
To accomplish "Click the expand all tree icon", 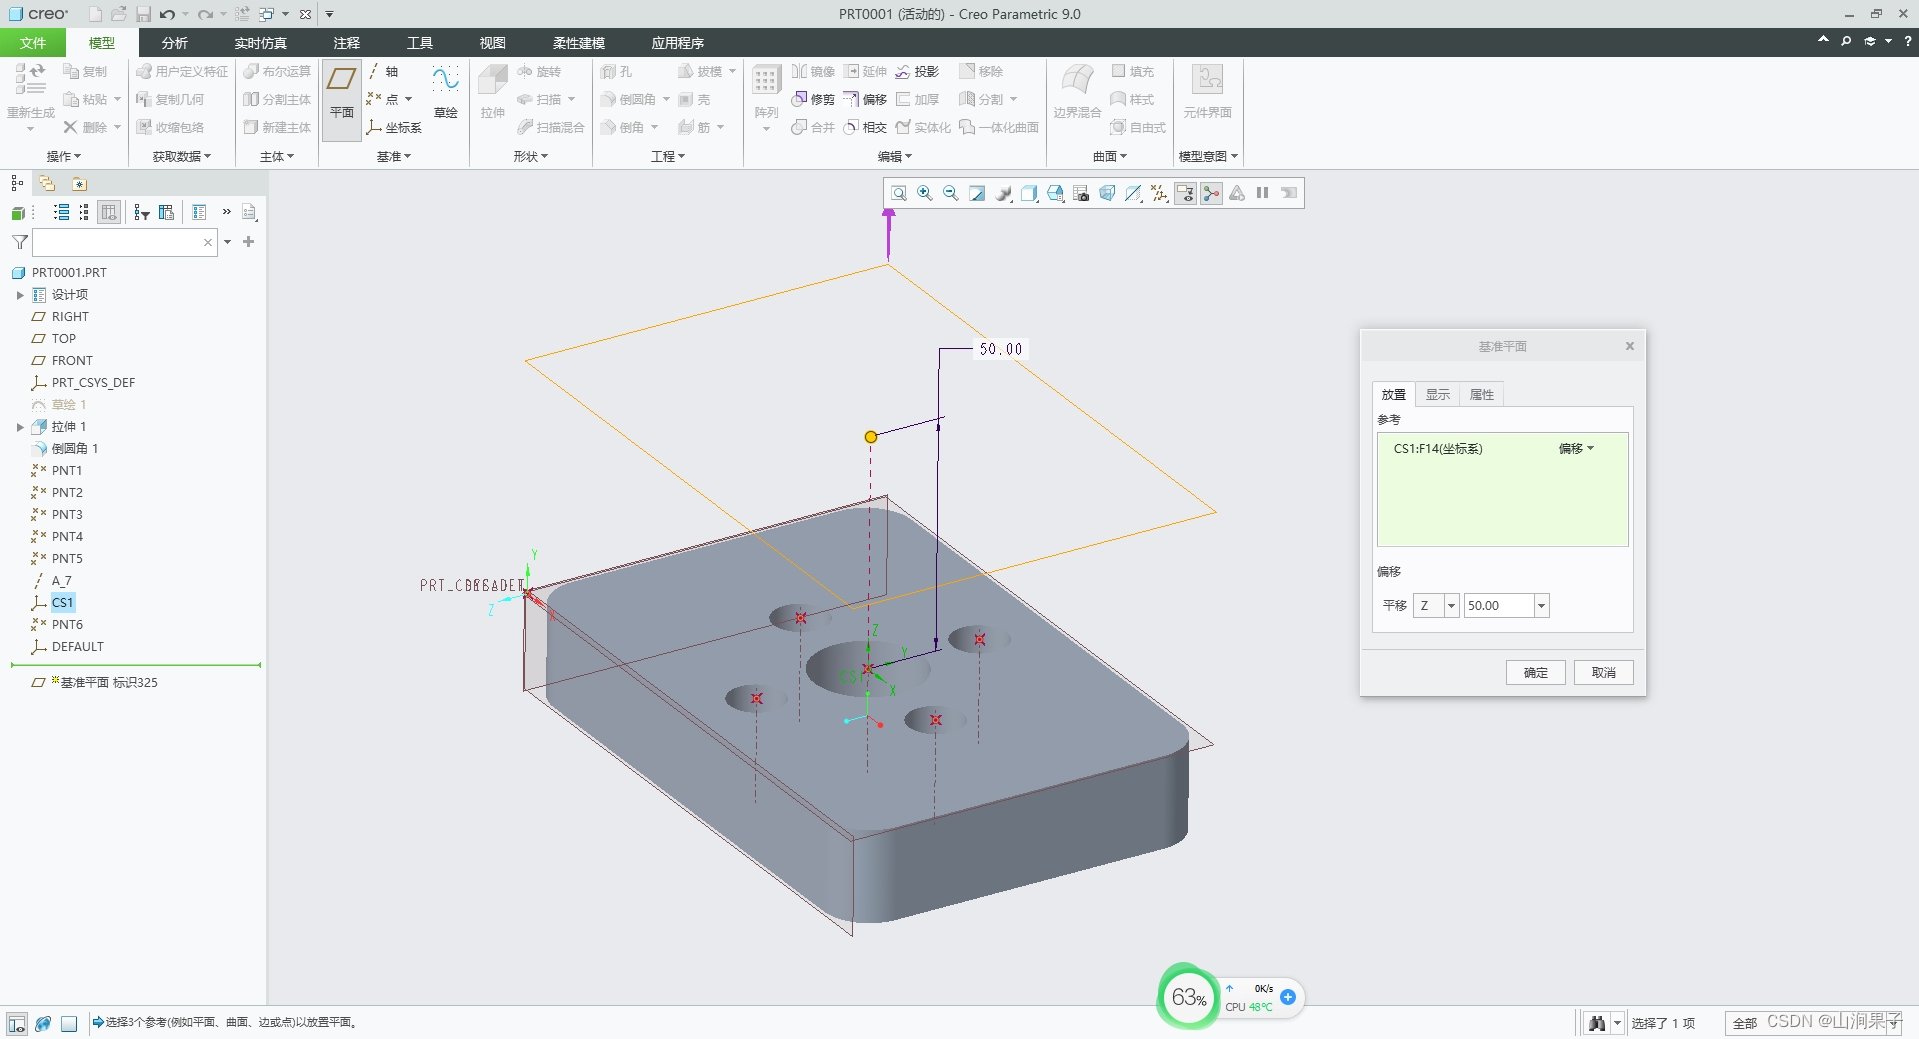I will point(61,212).
